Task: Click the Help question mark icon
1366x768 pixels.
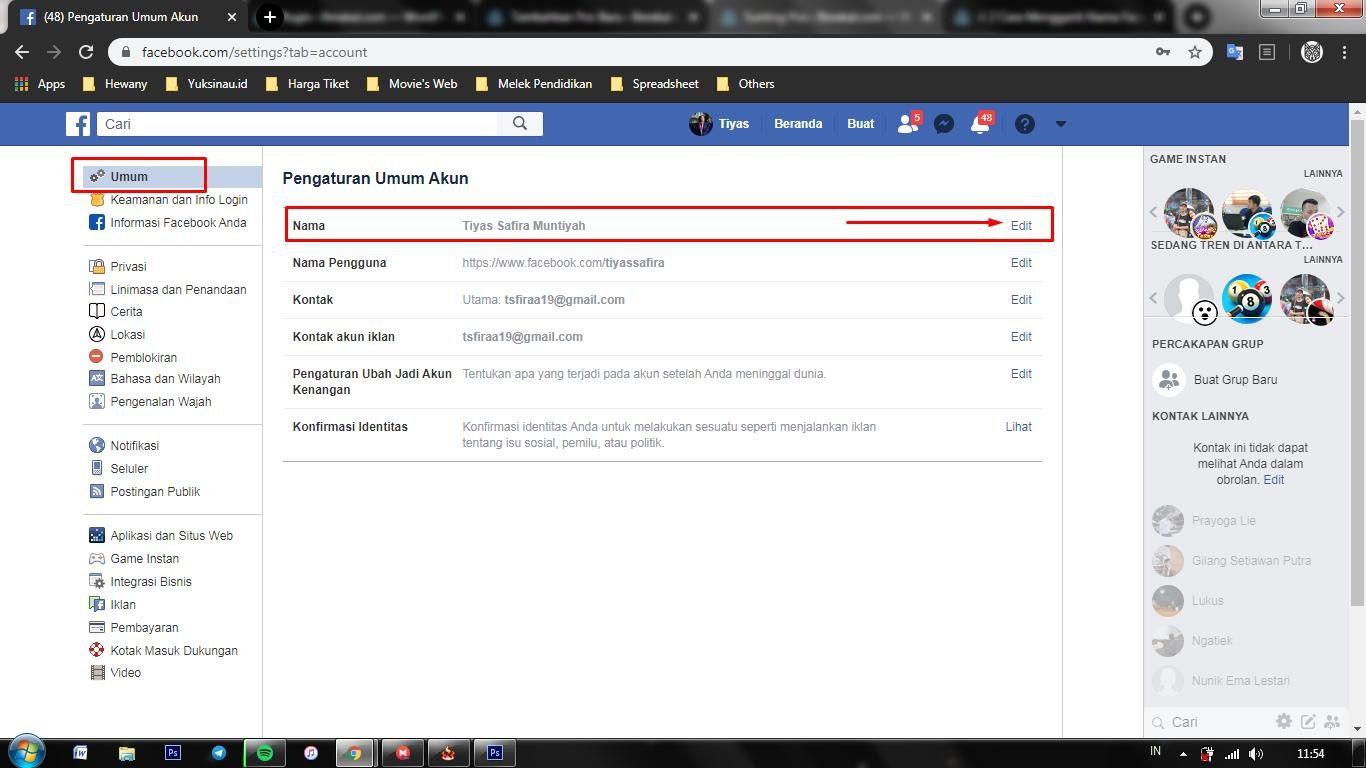Action: pos(1024,124)
